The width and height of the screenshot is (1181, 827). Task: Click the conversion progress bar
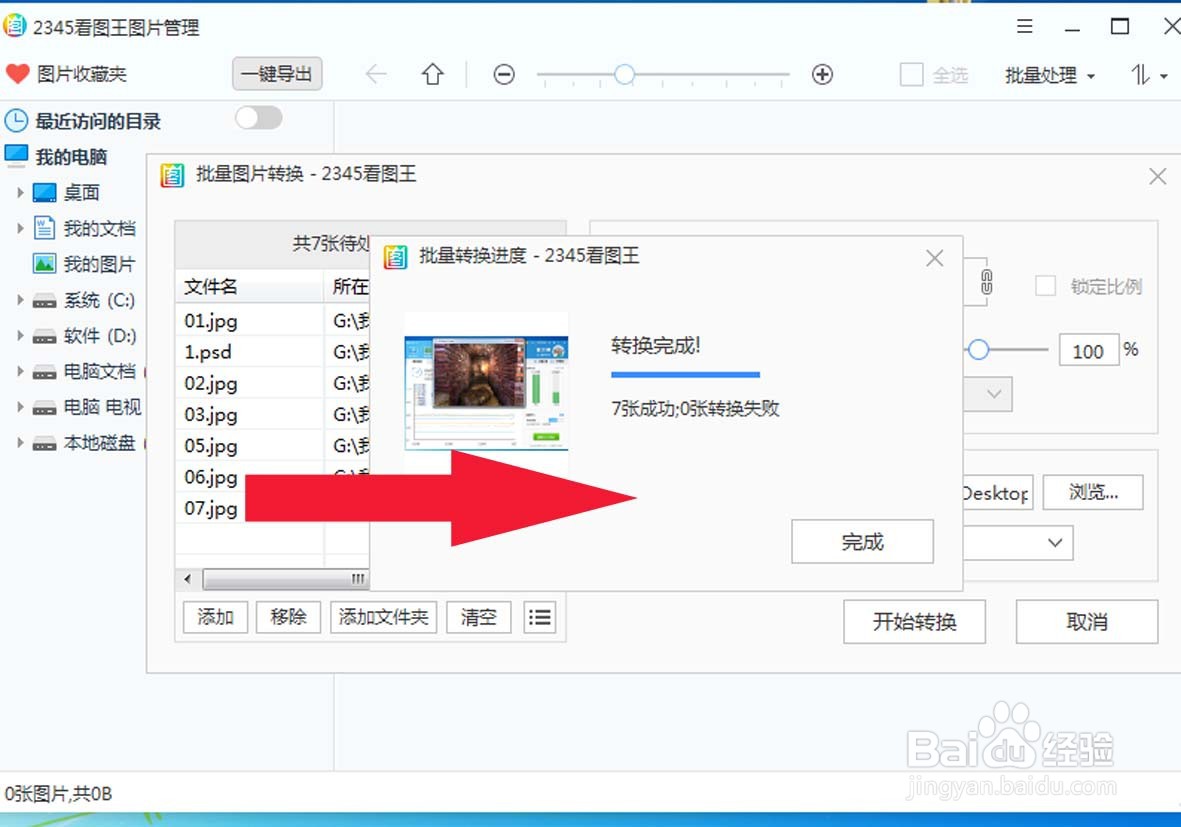[685, 374]
